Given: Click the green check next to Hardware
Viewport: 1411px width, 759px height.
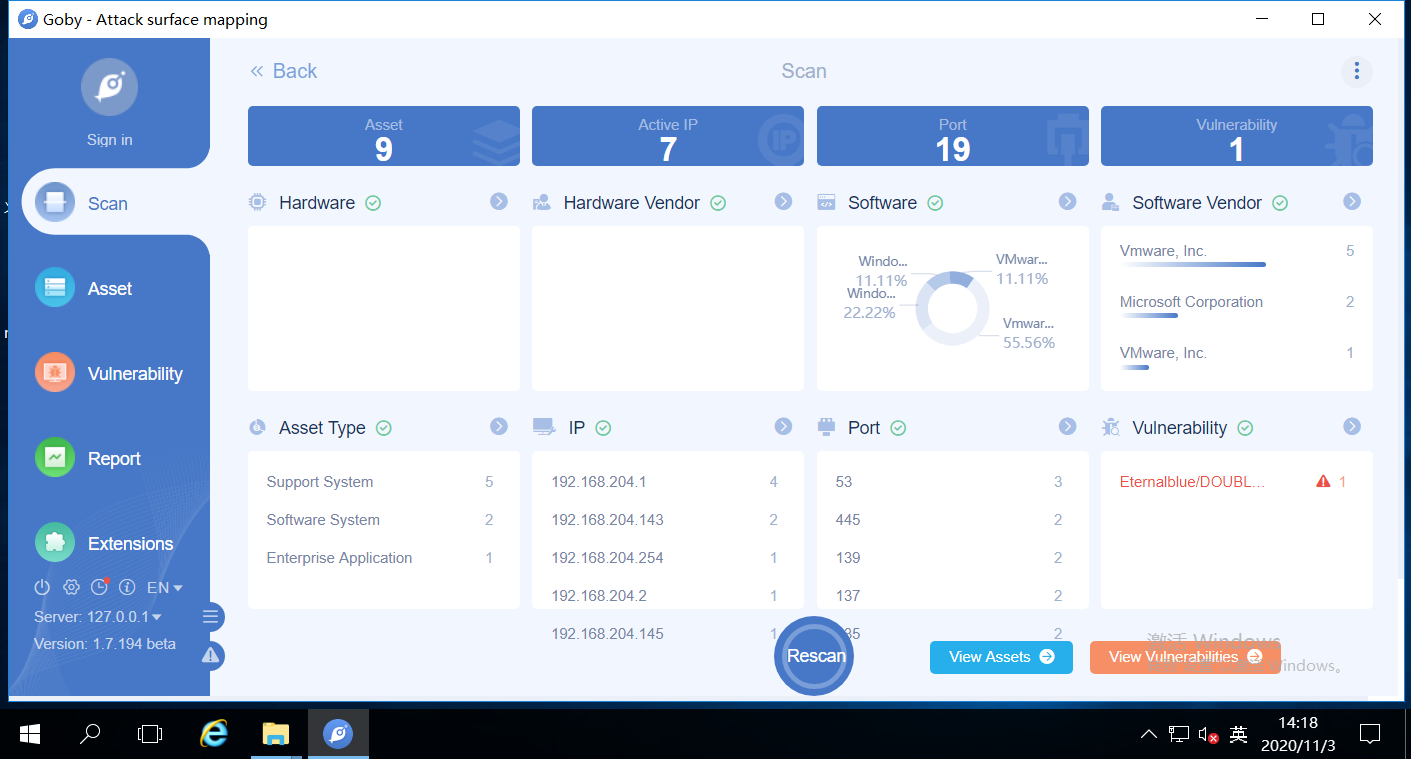Looking at the screenshot, I should [373, 203].
